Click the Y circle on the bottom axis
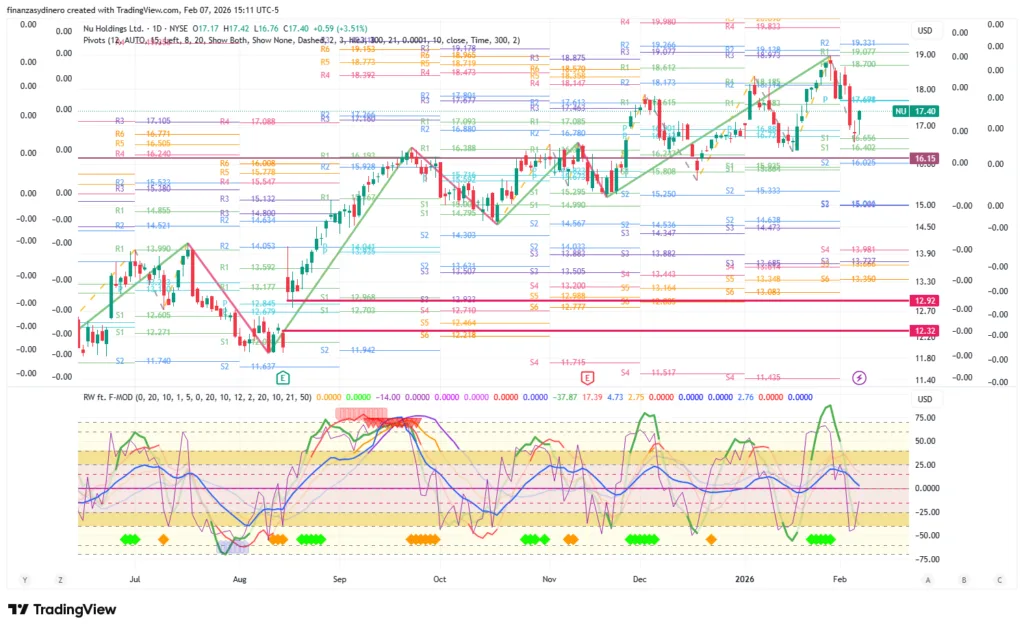 point(26,579)
